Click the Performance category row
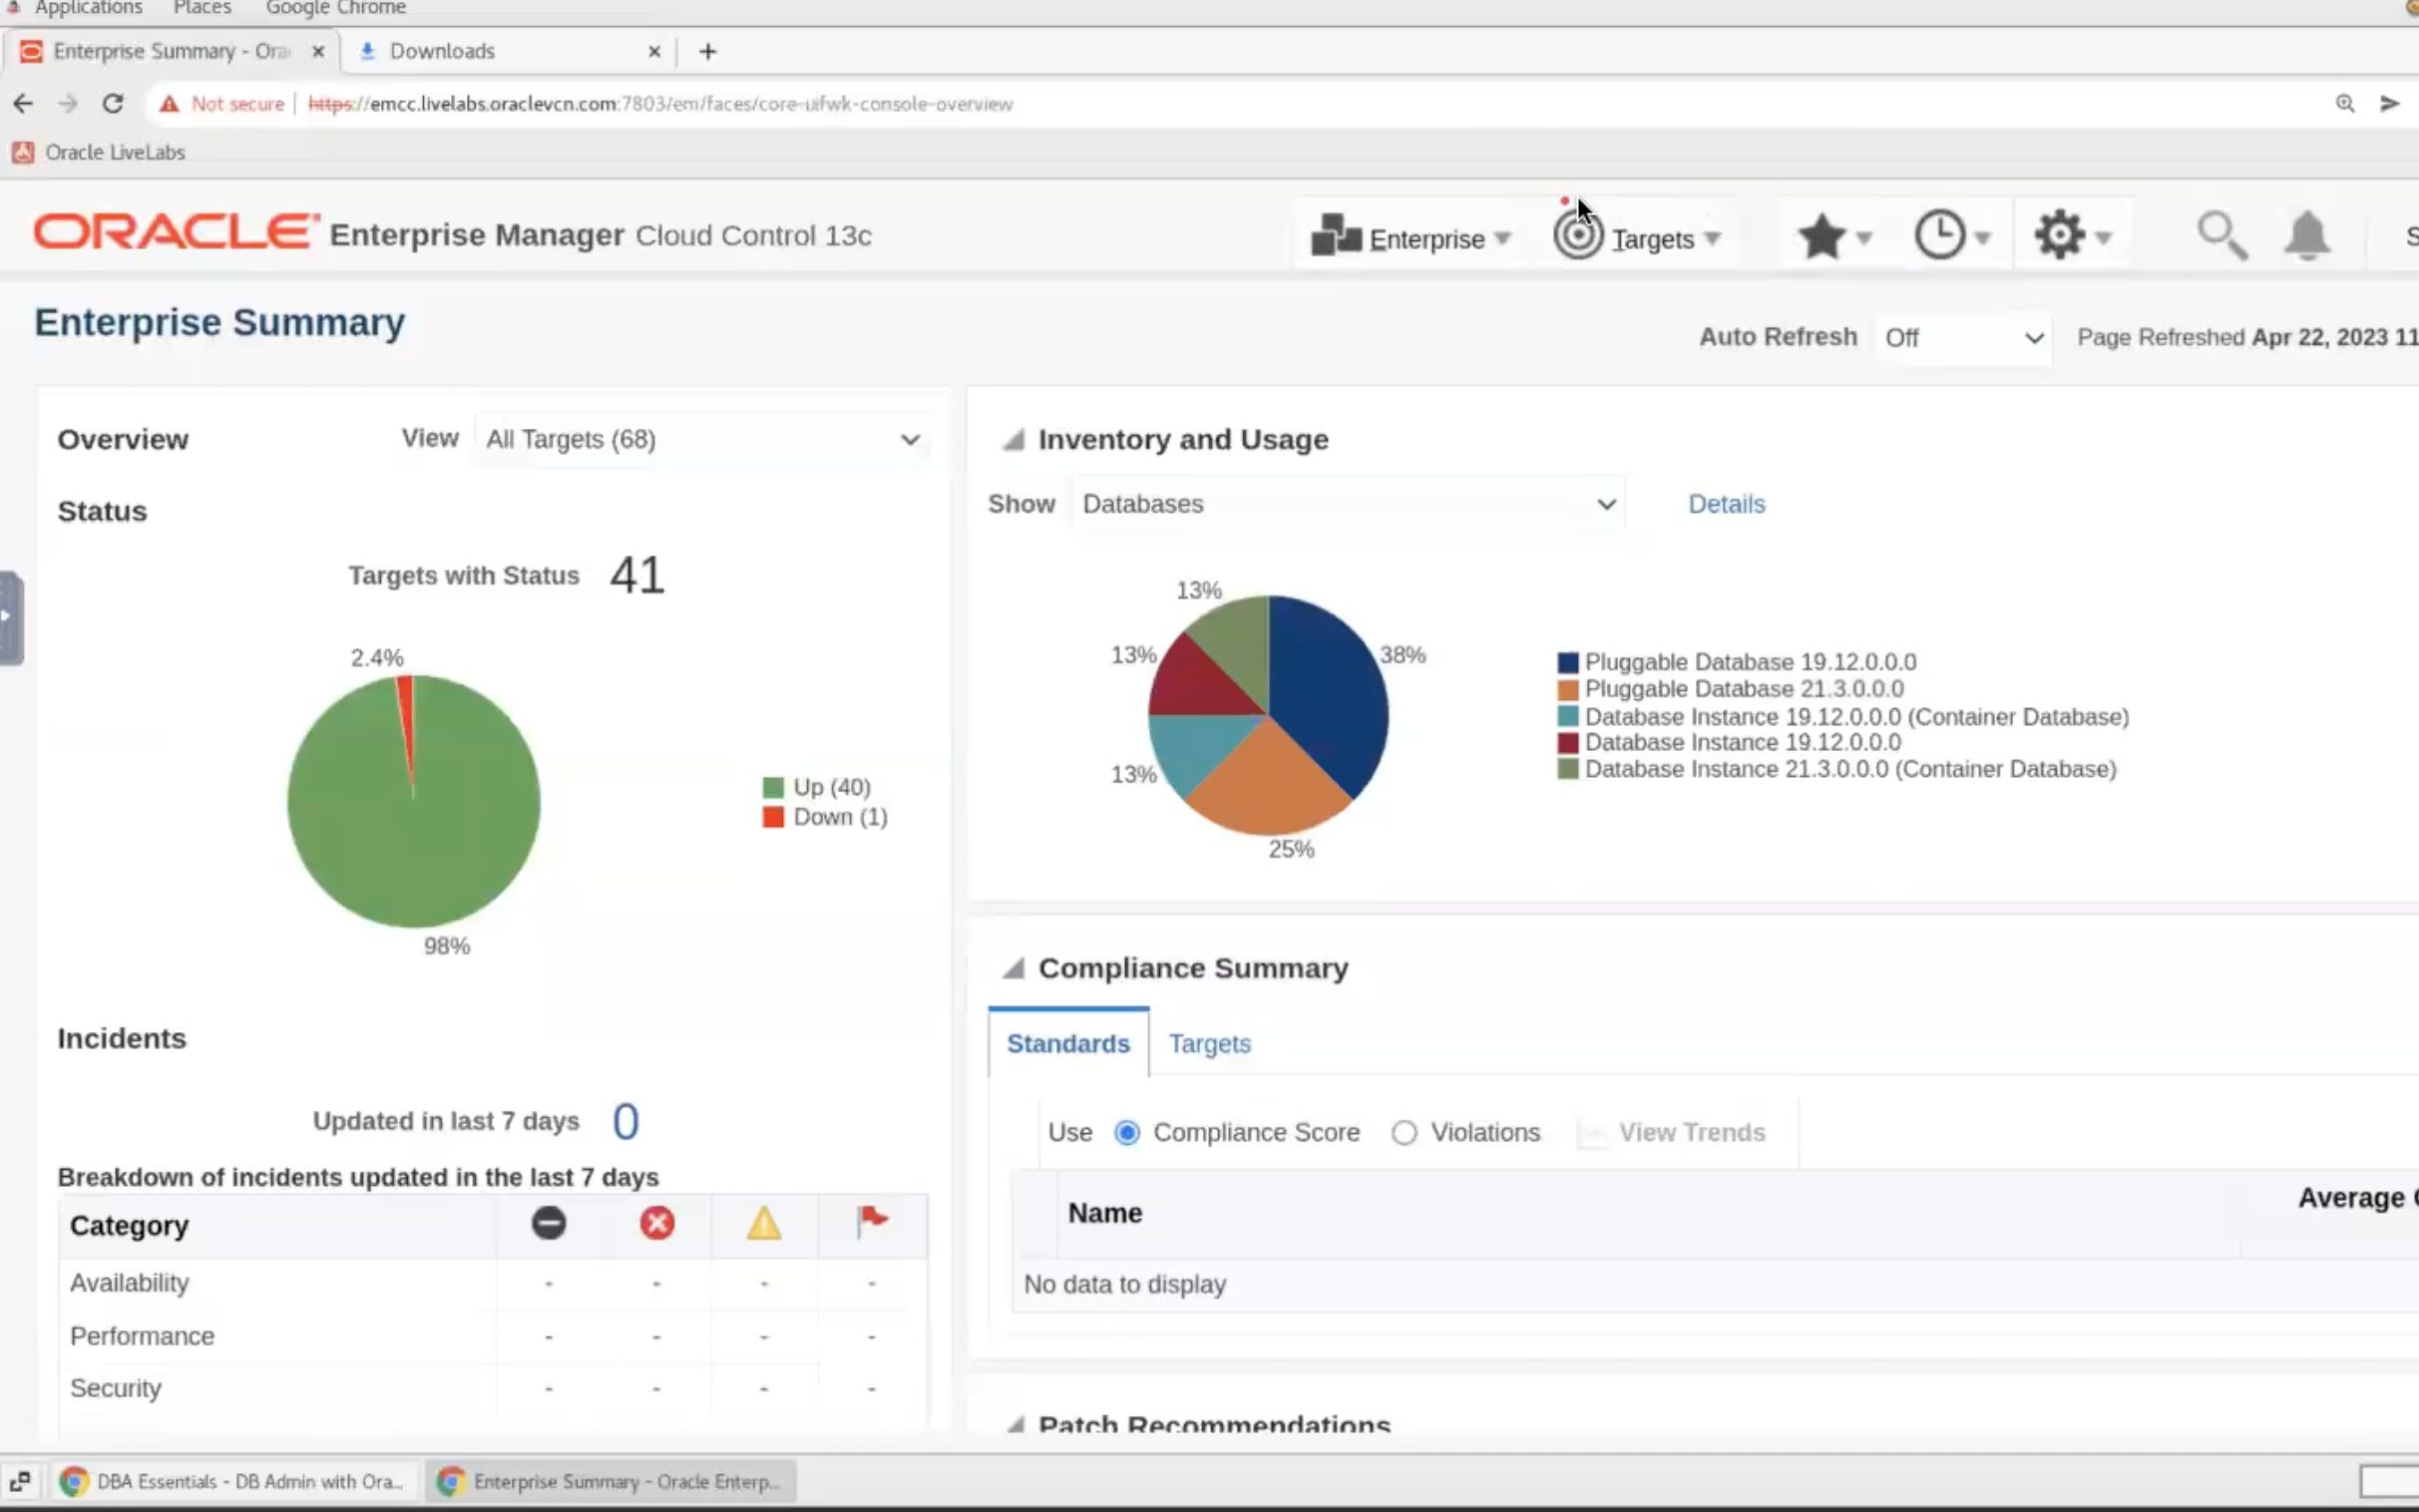2419x1512 pixels. pos(492,1336)
